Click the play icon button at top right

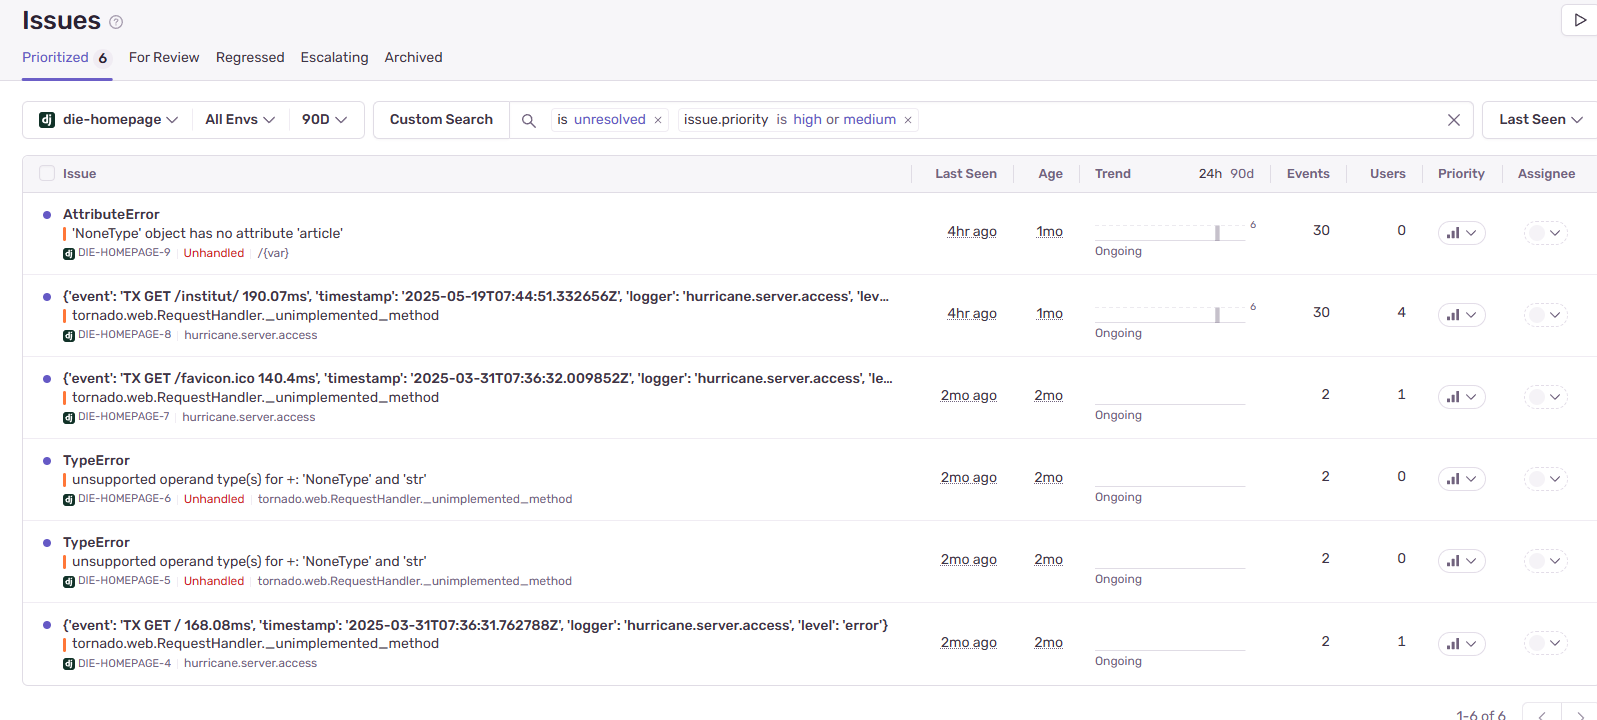click(x=1580, y=20)
